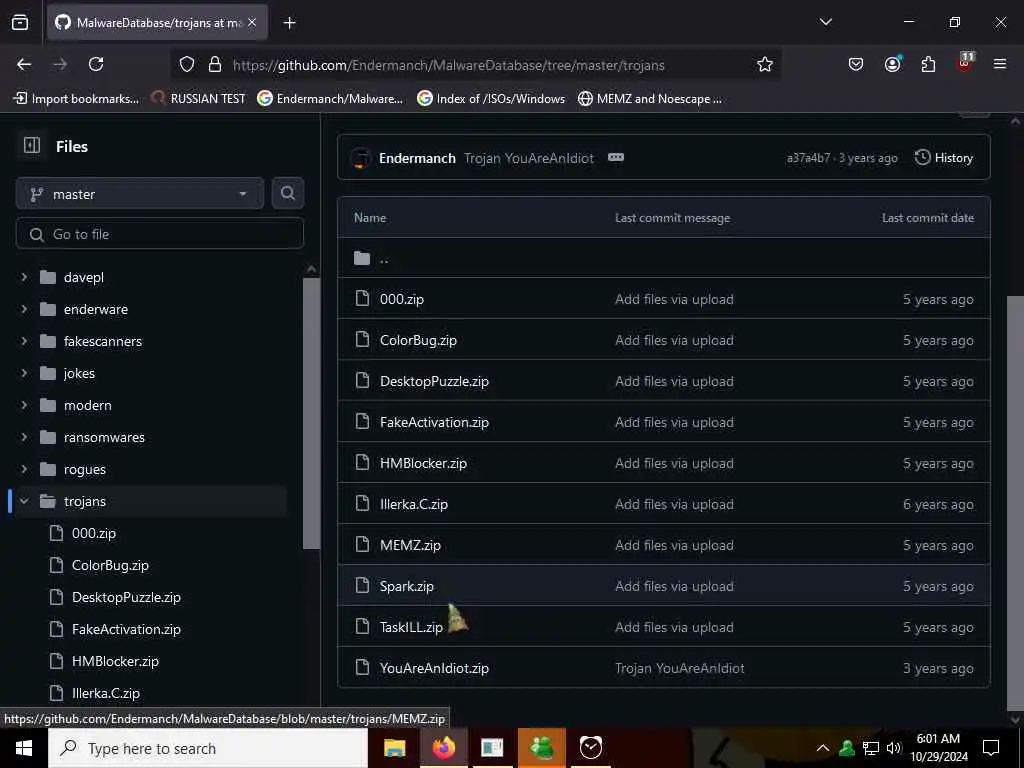Collapse the trojans folder
The image size is (1024, 768).
[x=24, y=501]
